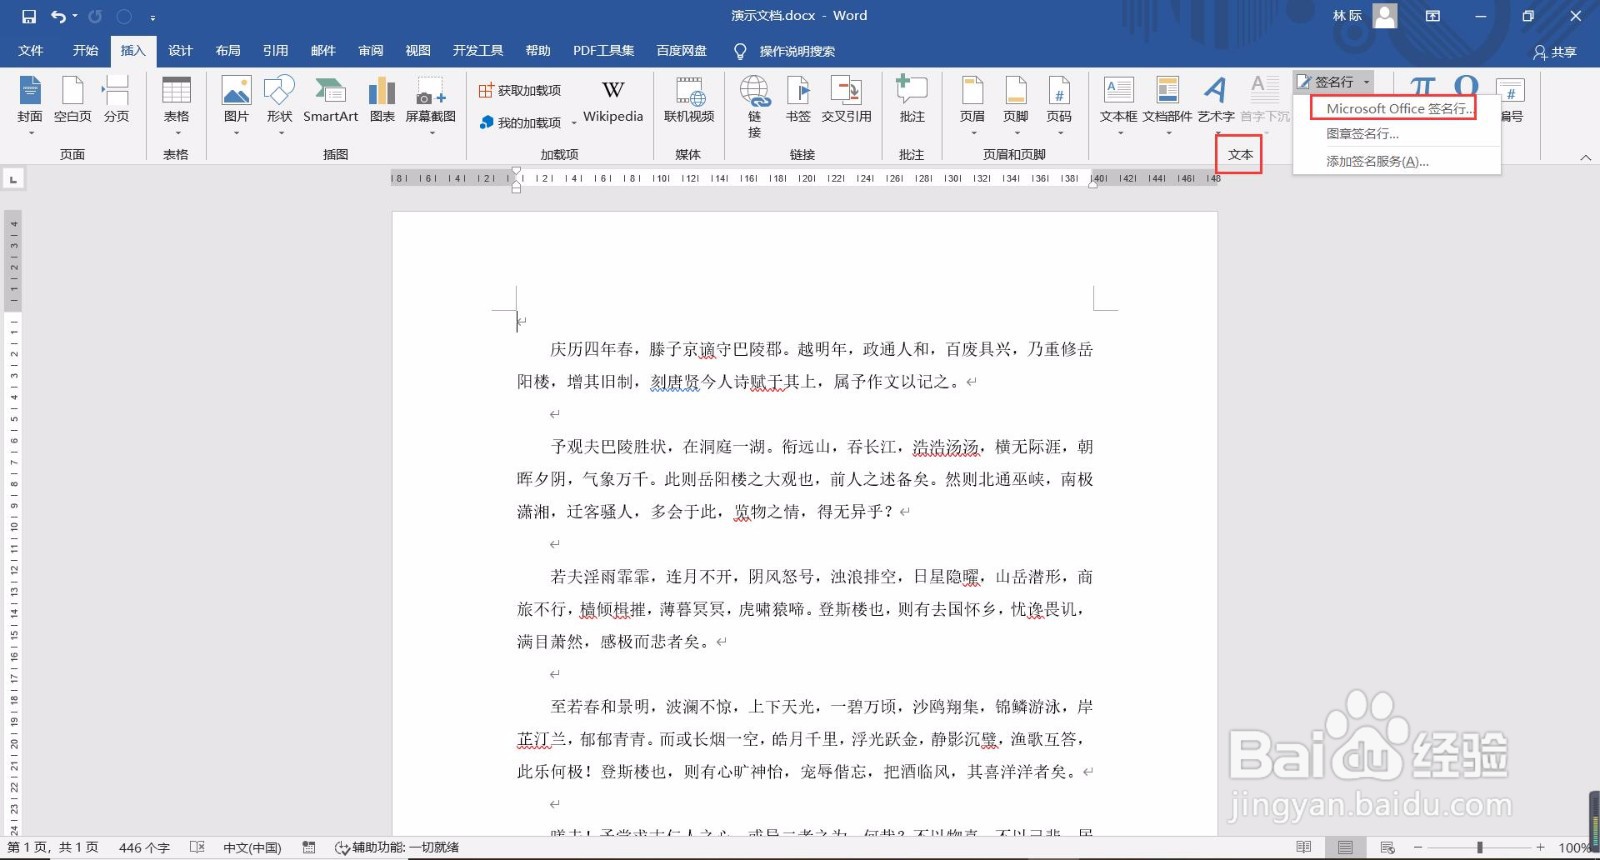Viewport: 1600px width, 860px height.
Task: Switch to the 设计 (Design) tab
Action: (x=180, y=51)
